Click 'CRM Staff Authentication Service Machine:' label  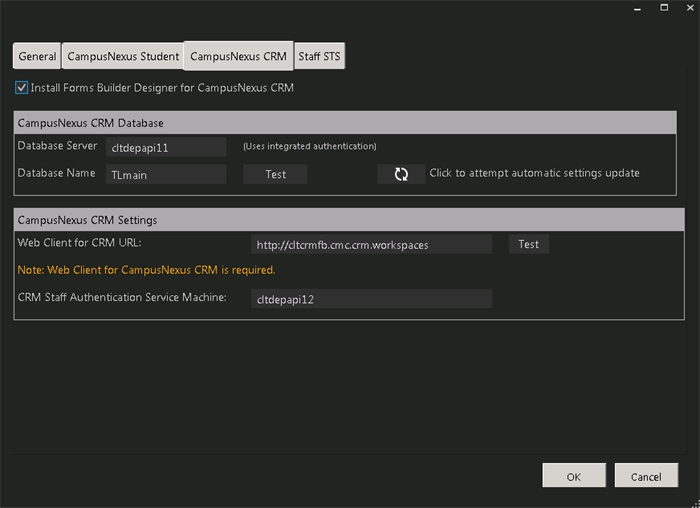[x=122, y=297]
